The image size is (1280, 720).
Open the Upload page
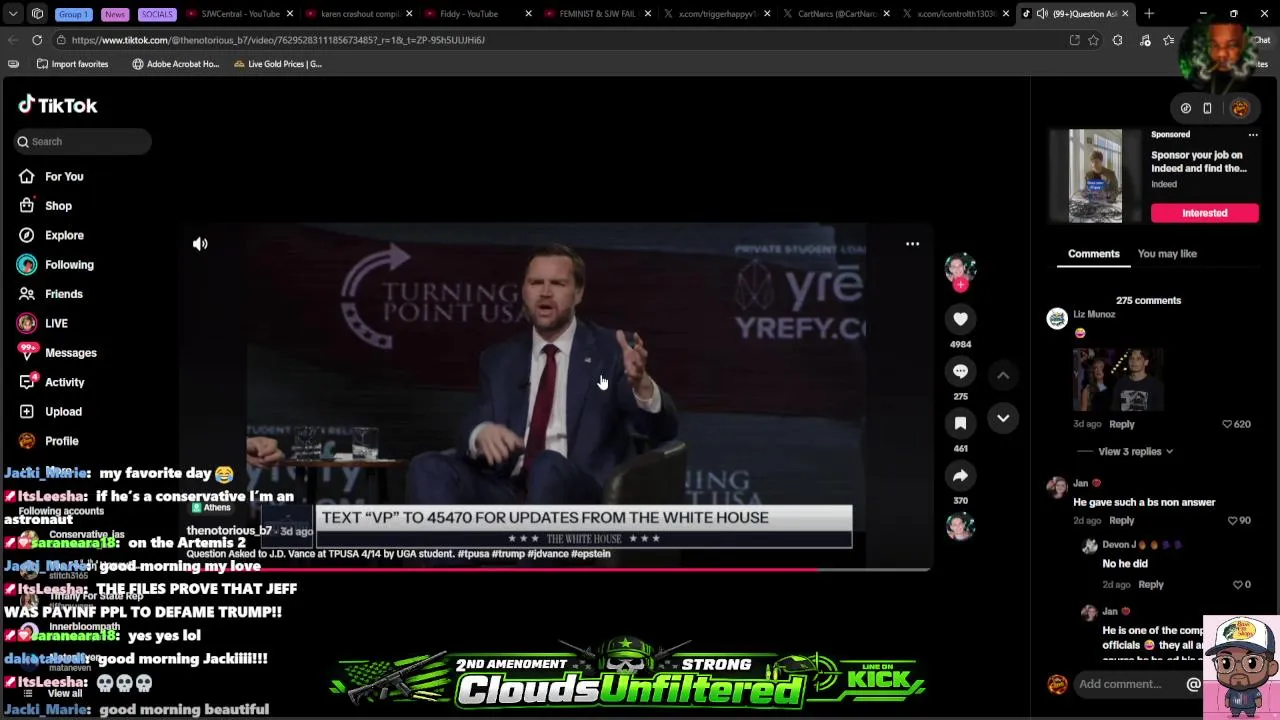click(63, 412)
